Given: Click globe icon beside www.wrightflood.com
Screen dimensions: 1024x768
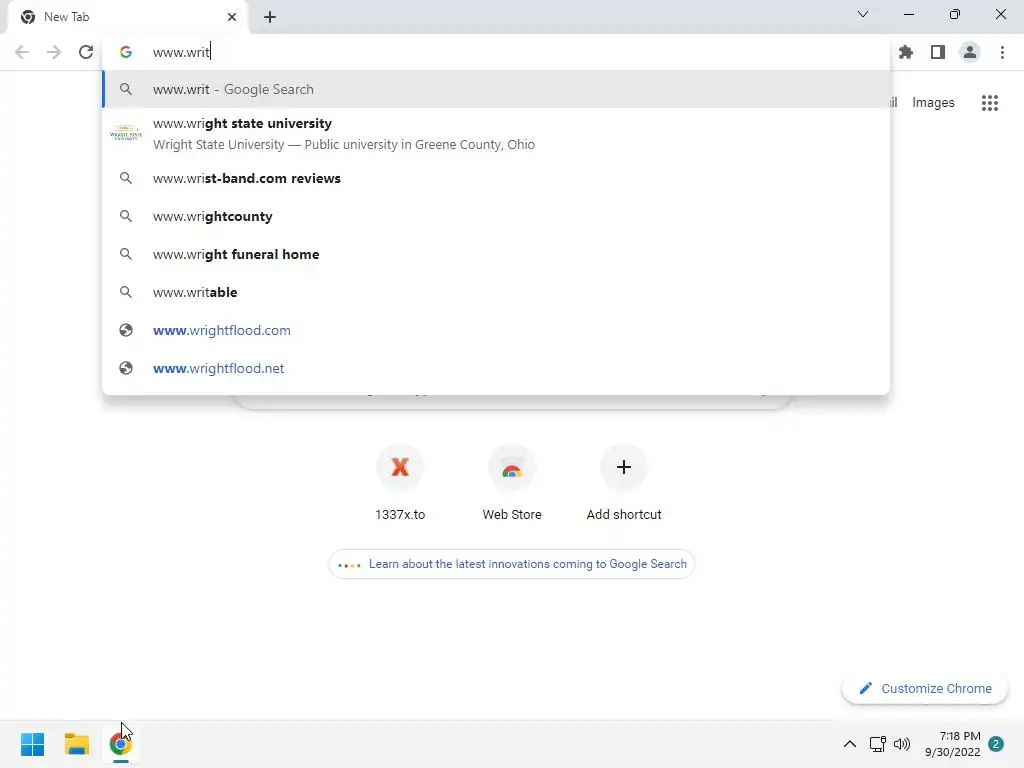Looking at the screenshot, I should (125, 330).
